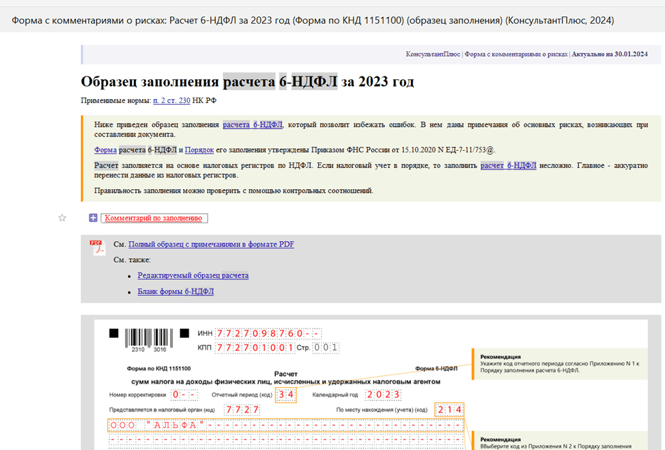Open Полный образец с примечаниями PDF link

click(211, 244)
